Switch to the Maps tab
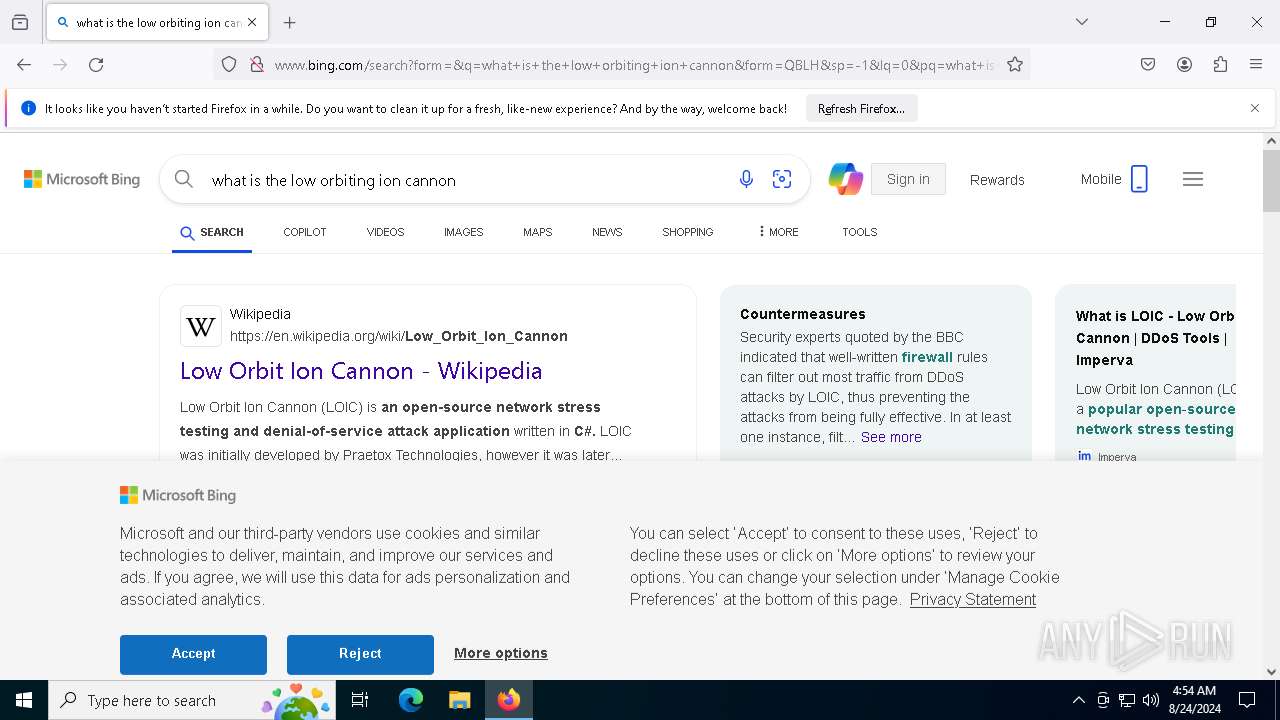The width and height of the screenshot is (1280, 720). point(537,232)
